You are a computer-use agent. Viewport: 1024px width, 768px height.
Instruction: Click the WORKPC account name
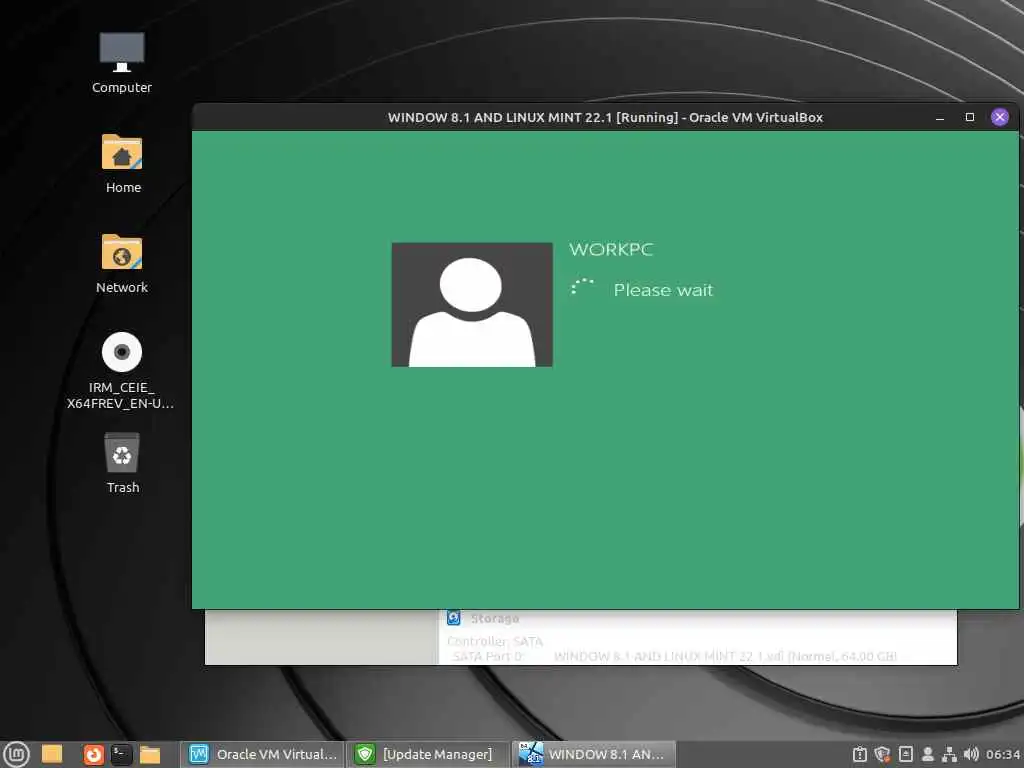[x=611, y=249]
